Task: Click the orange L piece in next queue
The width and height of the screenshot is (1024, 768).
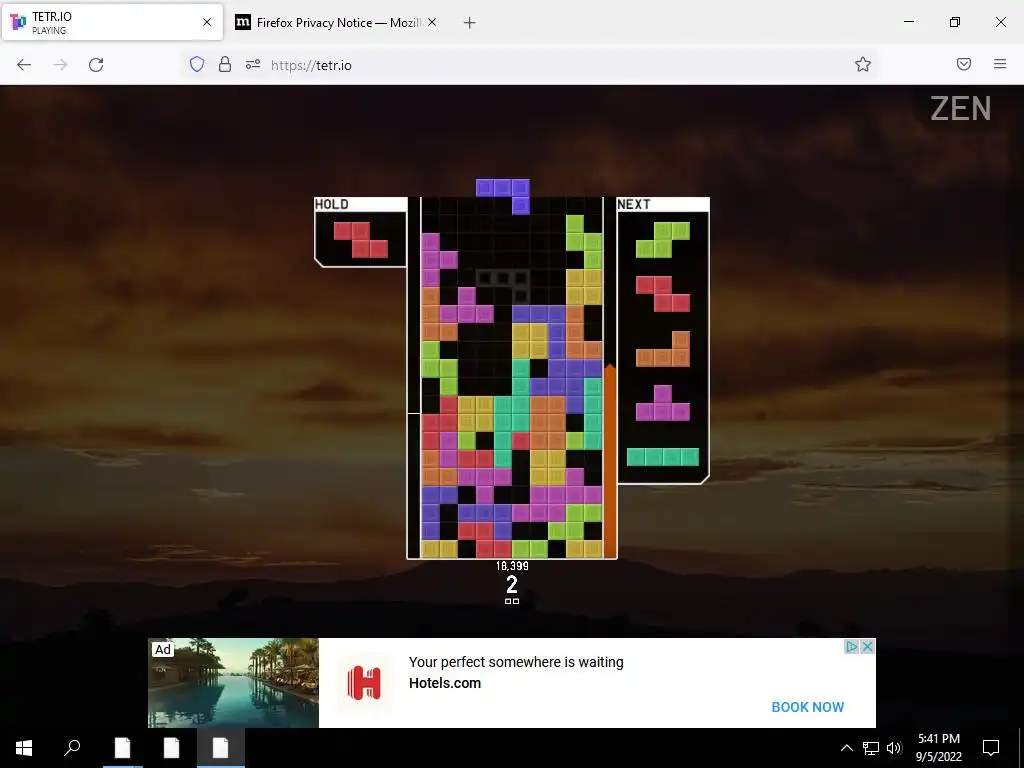Action: (663, 349)
